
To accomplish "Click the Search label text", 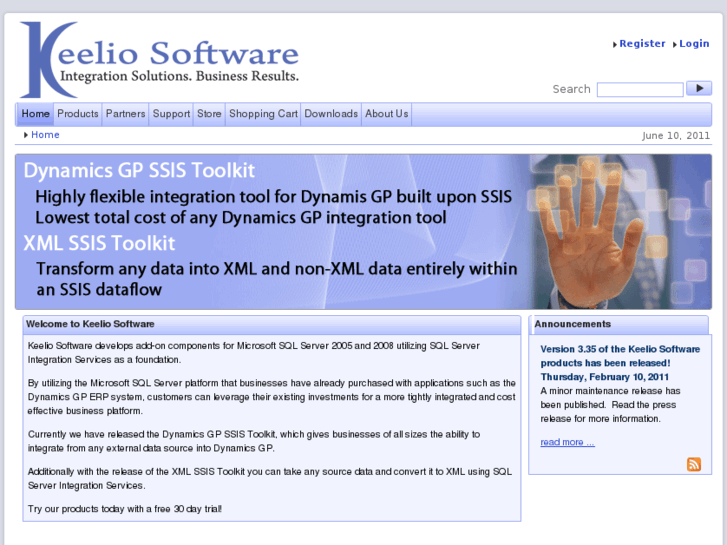I will (571, 89).
